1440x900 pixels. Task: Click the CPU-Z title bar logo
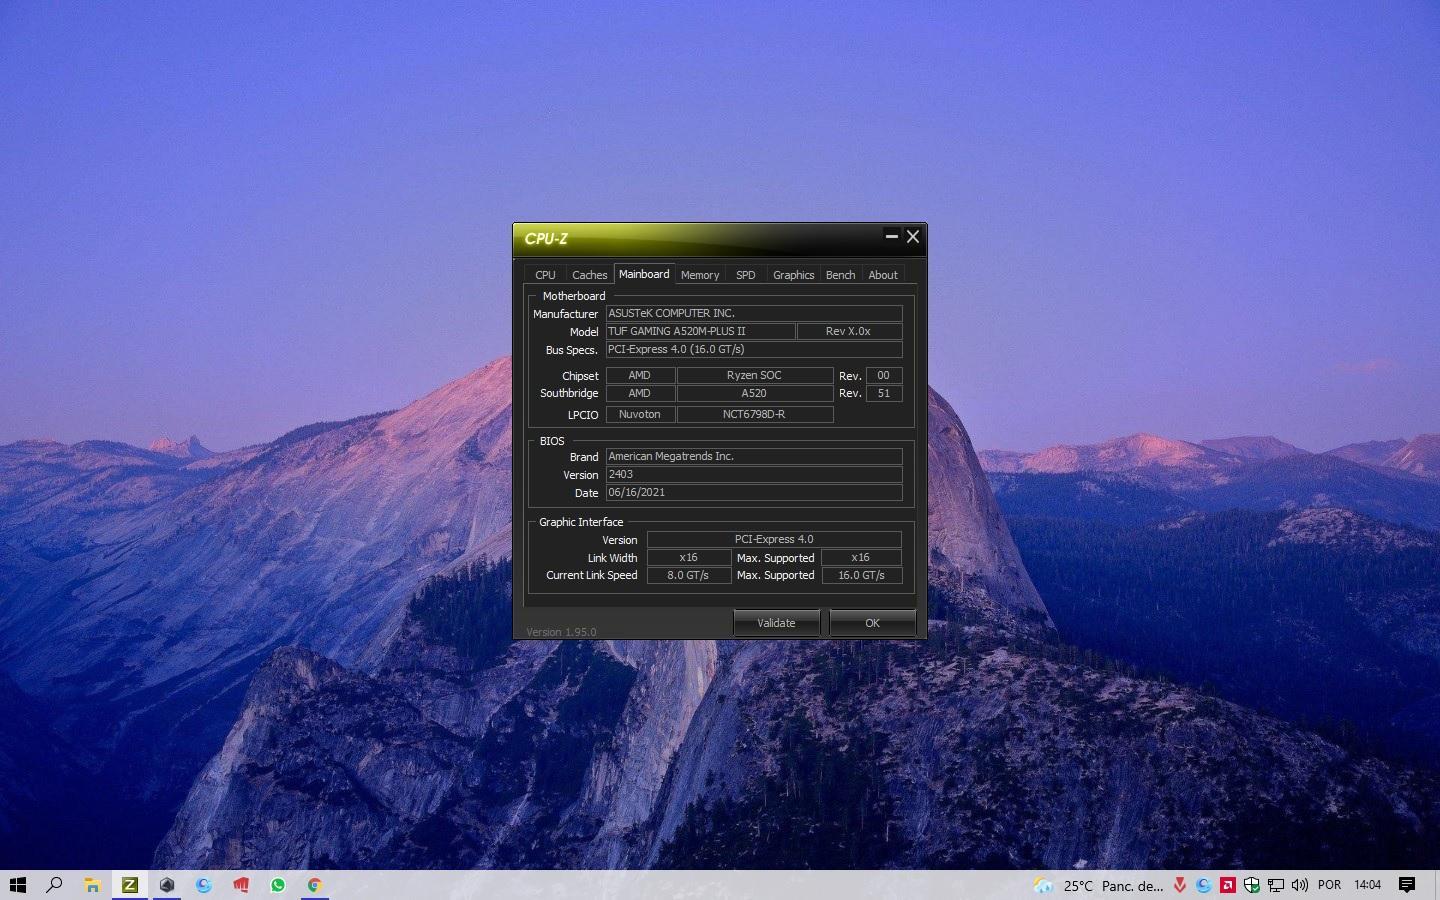(x=546, y=239)
